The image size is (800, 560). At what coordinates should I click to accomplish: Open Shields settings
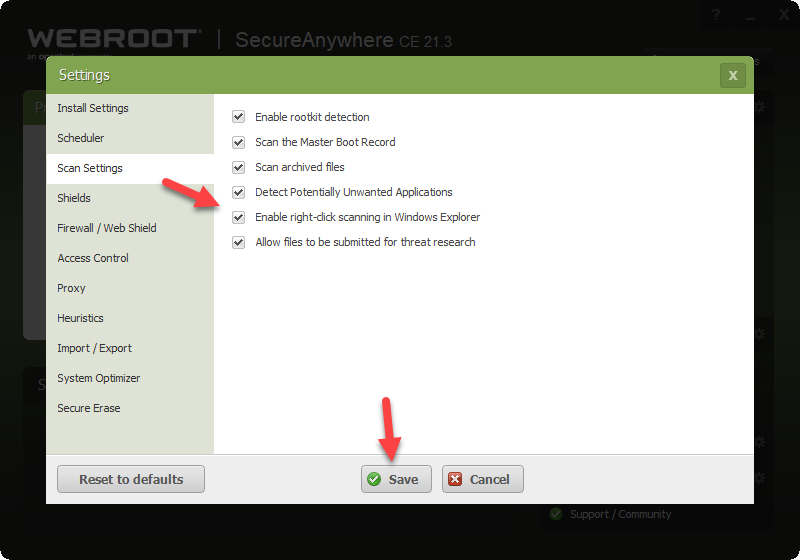(130, 198)
